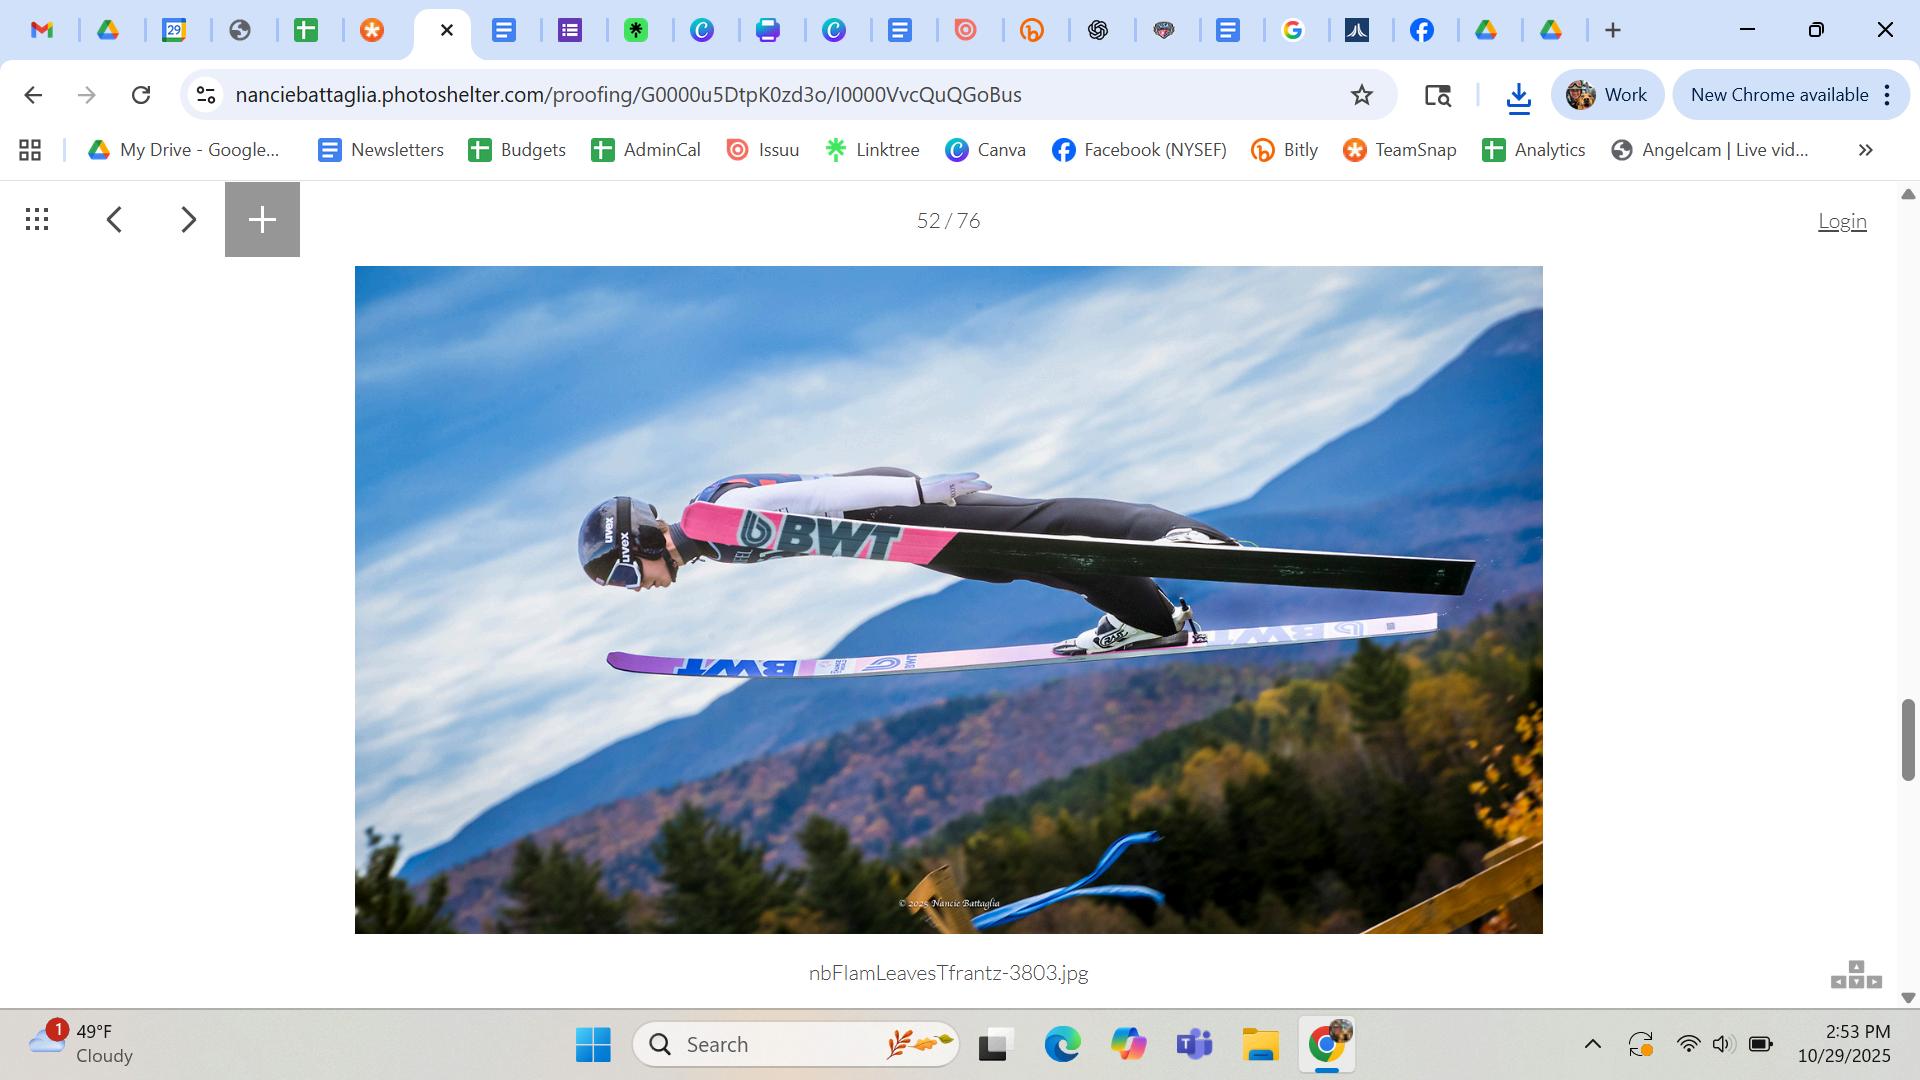This screenshot has width=1920, height=1080.
Task: Expand the hidden bookmarks overflow chevron
Action: [1865, 150]
